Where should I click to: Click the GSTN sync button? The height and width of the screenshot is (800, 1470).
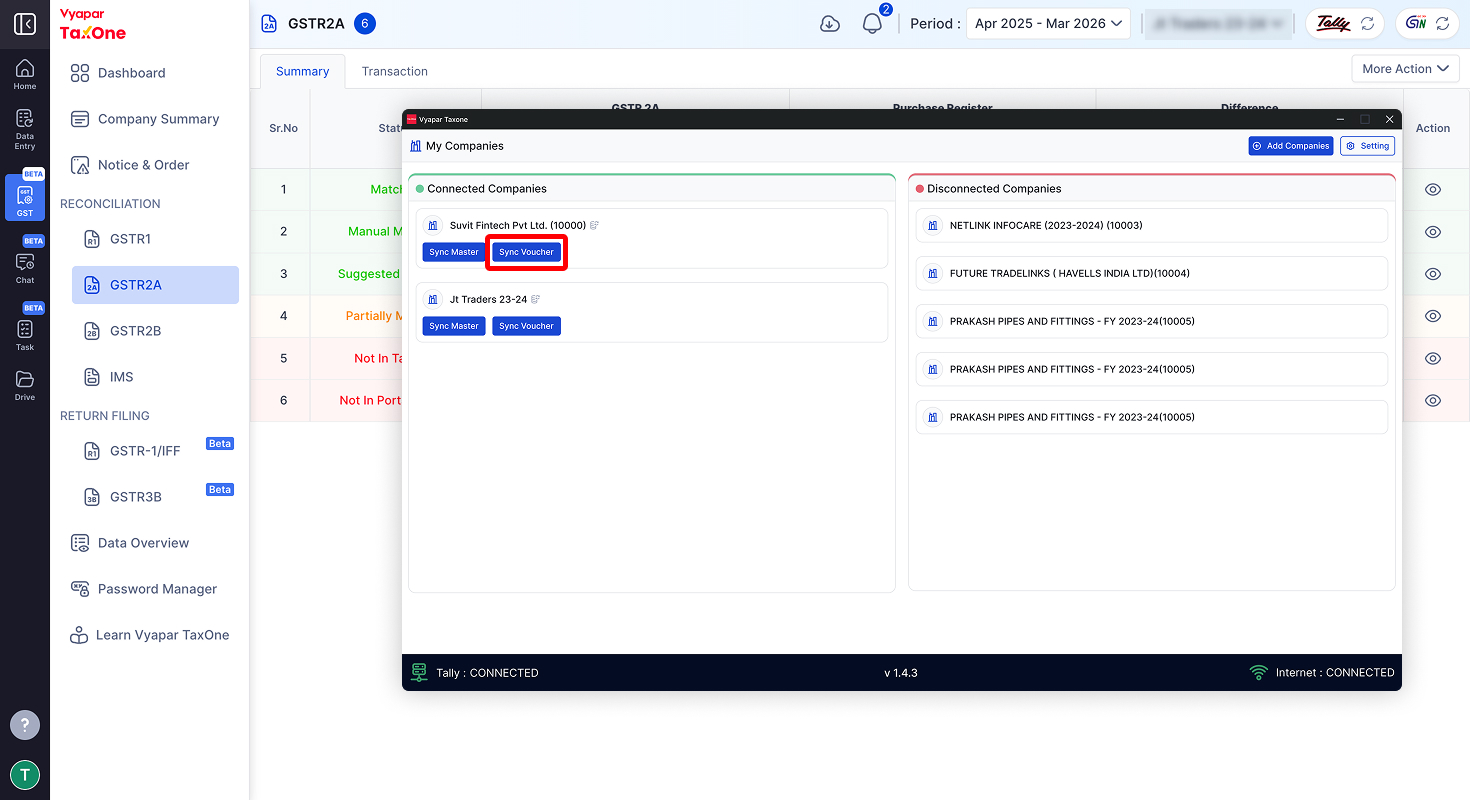click(x=1427, y=24)
